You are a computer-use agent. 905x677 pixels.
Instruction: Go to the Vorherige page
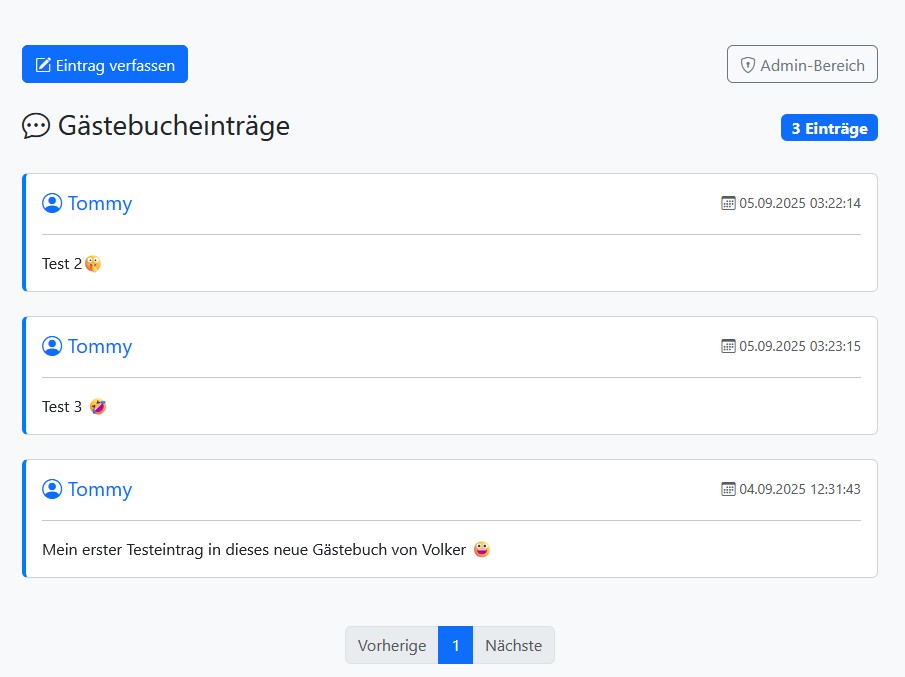coord(392,645)
